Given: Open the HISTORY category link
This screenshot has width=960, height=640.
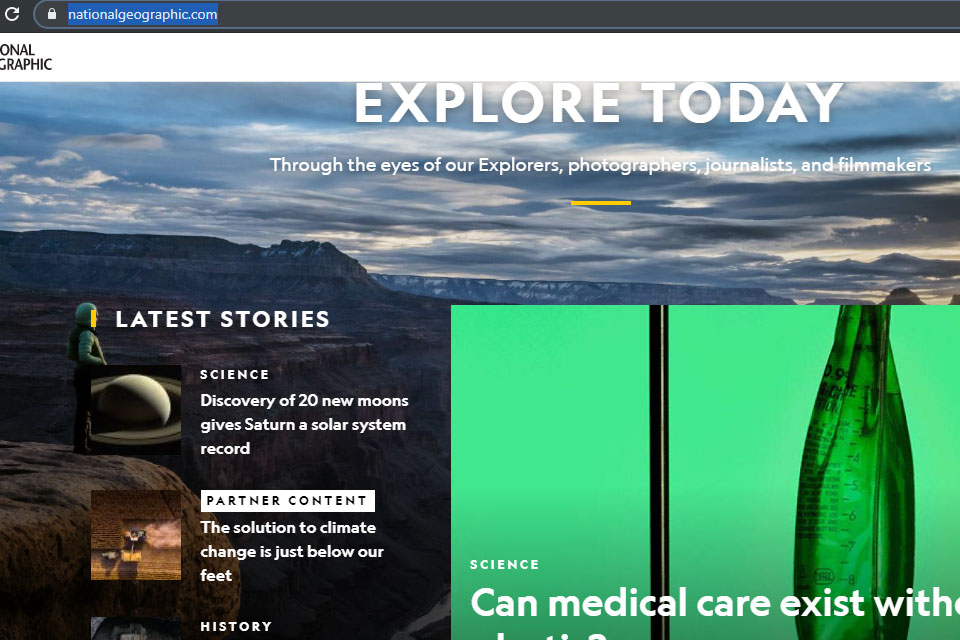Looking at the screenshot, I should [236, 627].
